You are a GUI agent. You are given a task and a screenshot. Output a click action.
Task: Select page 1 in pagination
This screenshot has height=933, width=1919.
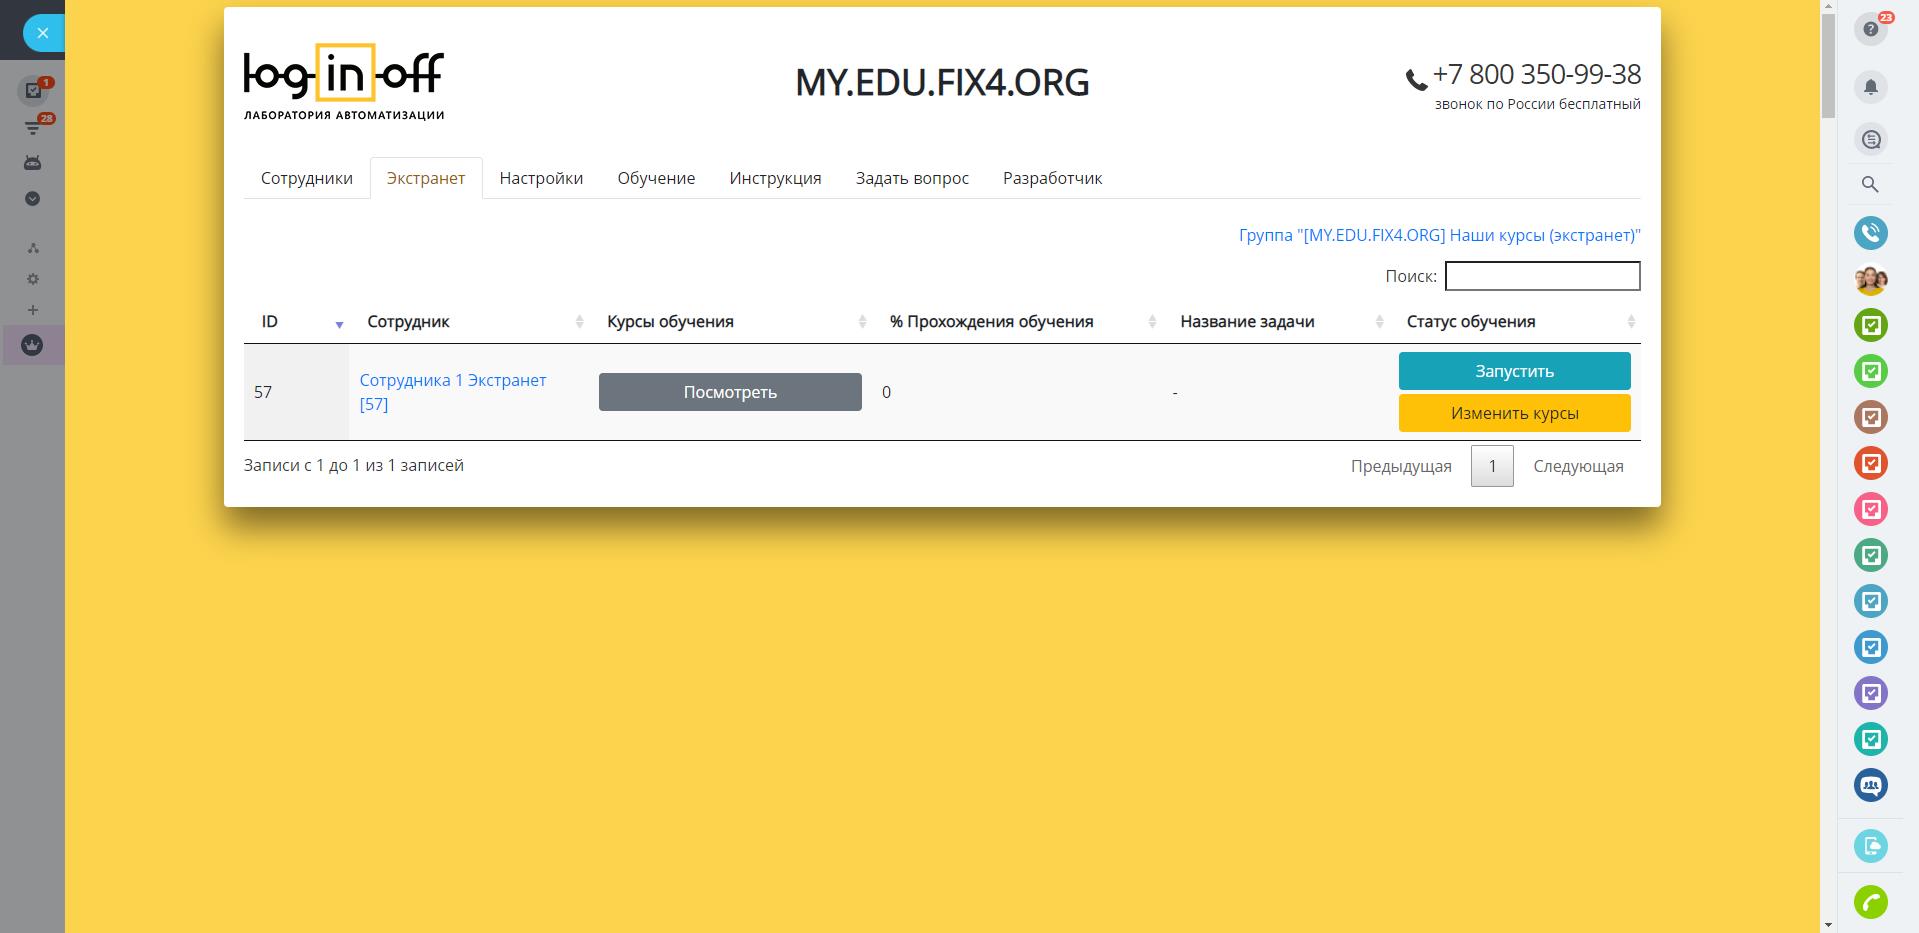(x=1492, y=466)
